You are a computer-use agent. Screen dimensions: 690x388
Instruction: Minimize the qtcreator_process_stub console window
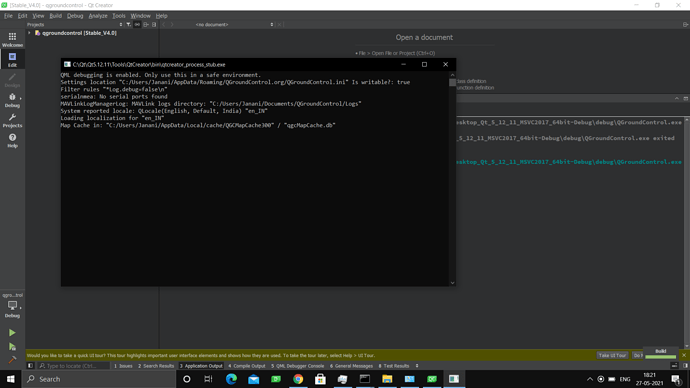[403, 64]
